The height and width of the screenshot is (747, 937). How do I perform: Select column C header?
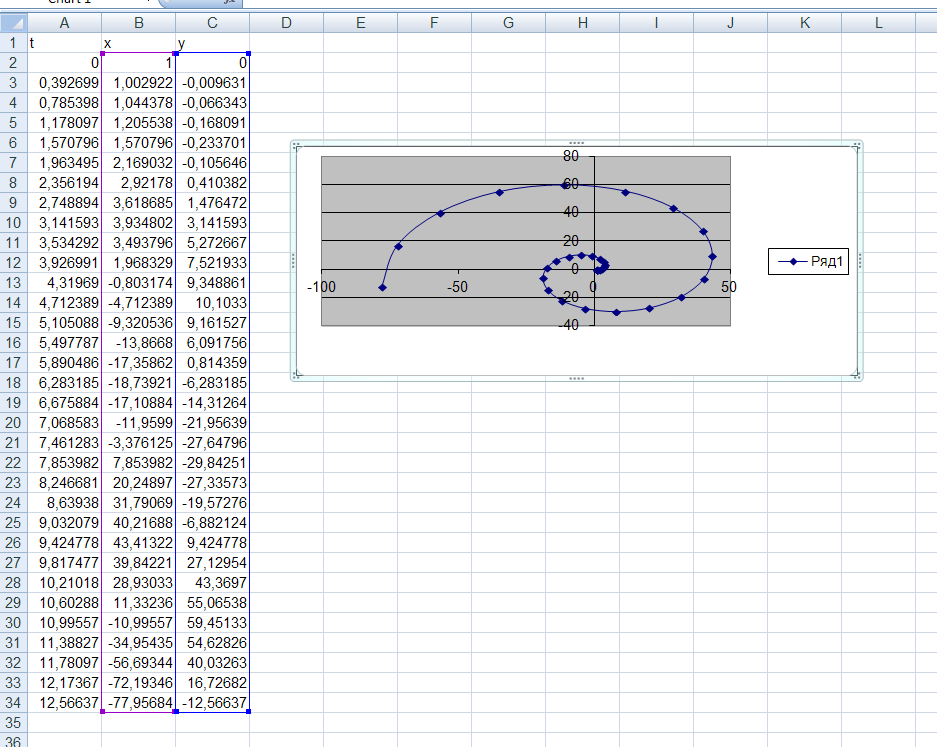(x=212, y=23)
